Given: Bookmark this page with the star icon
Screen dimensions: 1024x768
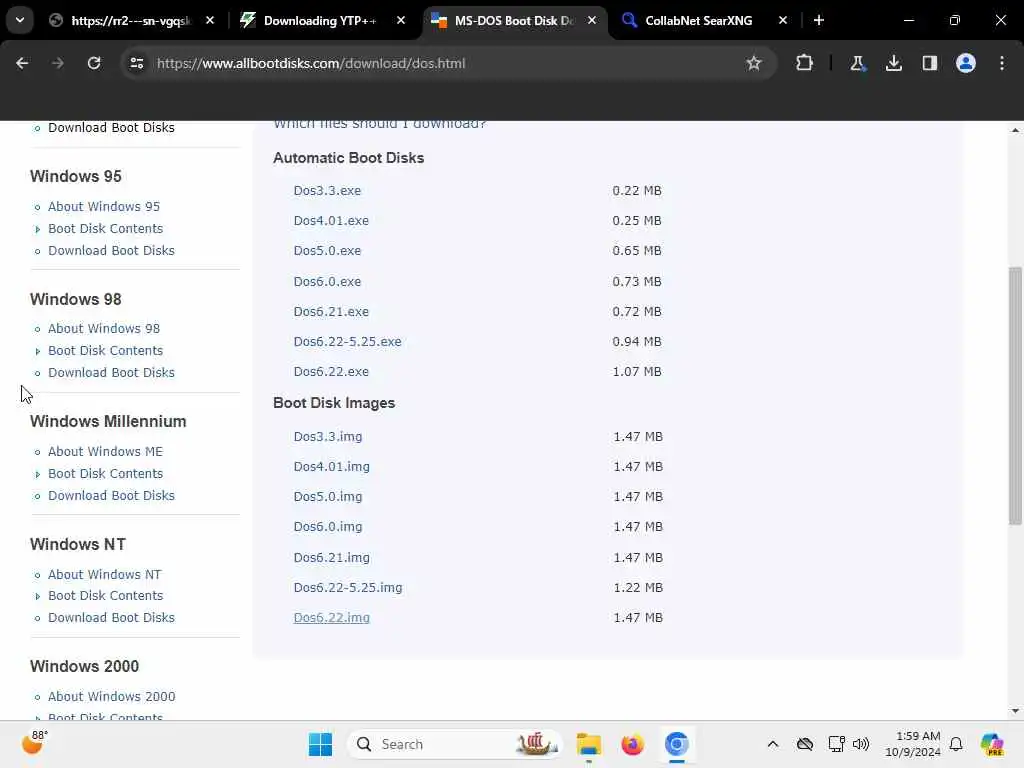Looking at the screenshot, I should (x=754, y=63).
